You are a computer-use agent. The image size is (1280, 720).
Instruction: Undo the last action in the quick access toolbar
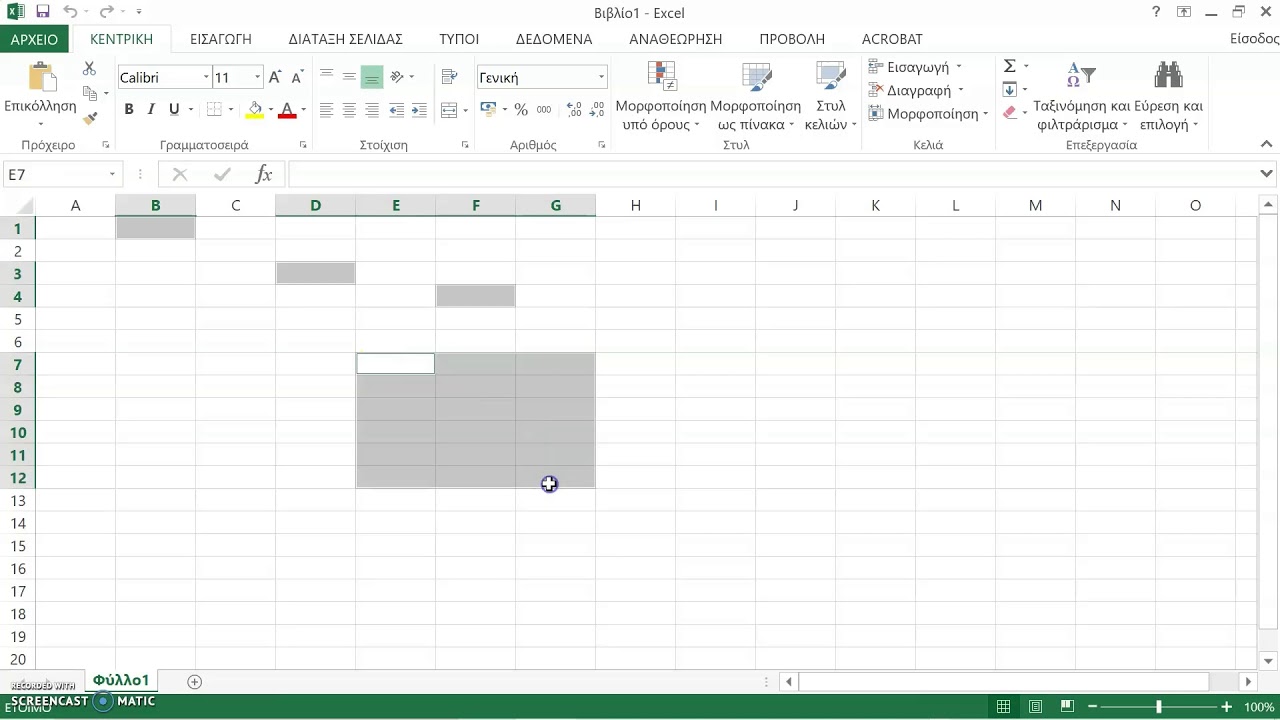[70, 12]
